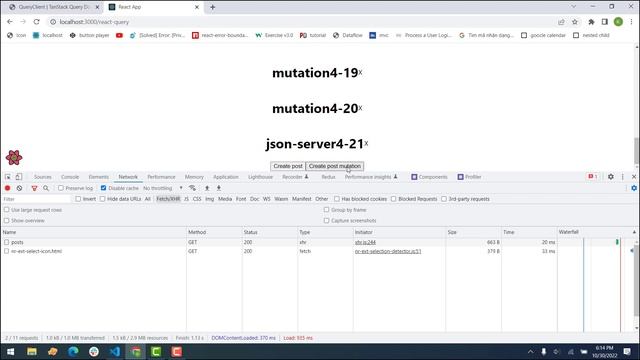The image size is (640, 360).
Task: Clear the network log
Action: [x=19, y=188]
